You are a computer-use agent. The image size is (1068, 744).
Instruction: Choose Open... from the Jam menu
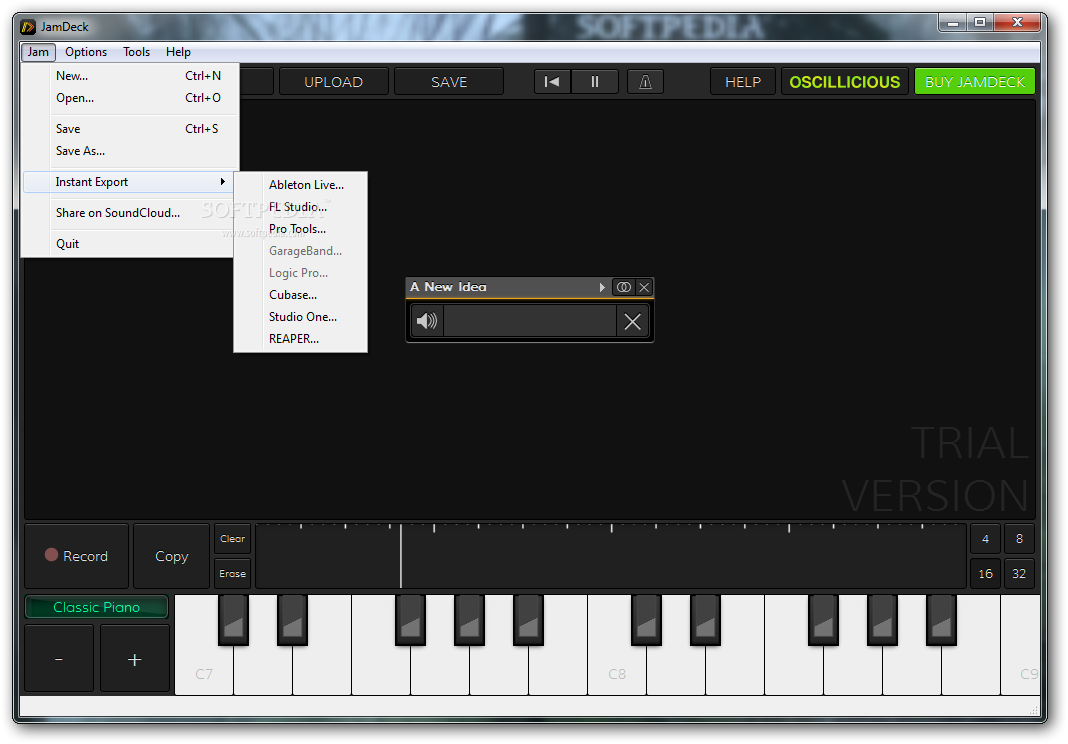[x=131, y=97]
